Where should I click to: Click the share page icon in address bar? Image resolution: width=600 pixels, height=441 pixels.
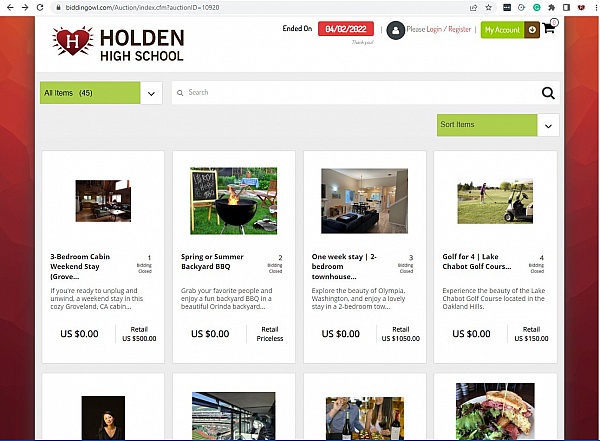(x=473, y=7)
